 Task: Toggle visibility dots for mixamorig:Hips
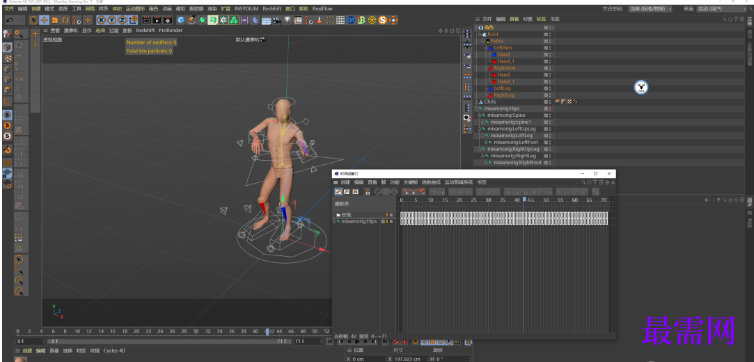pos(550,109)
